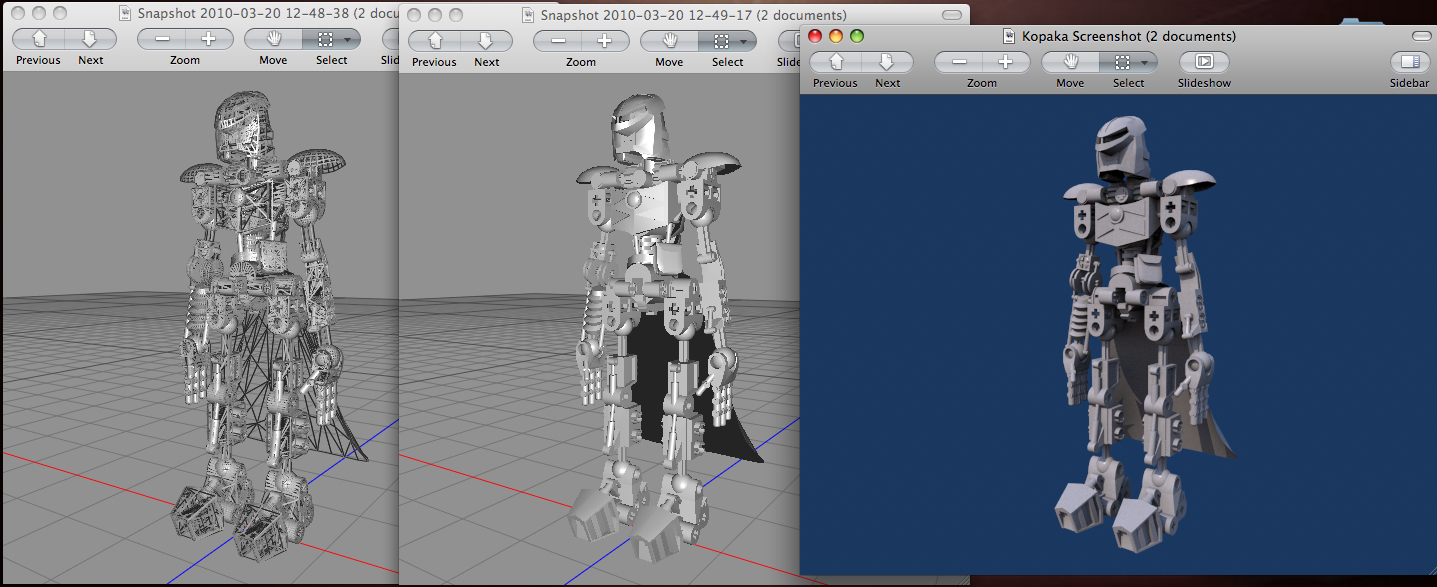Click Next button in 12-48-38 snapshot window
This screenshot has width=1437, height=587.
(90, 39)
